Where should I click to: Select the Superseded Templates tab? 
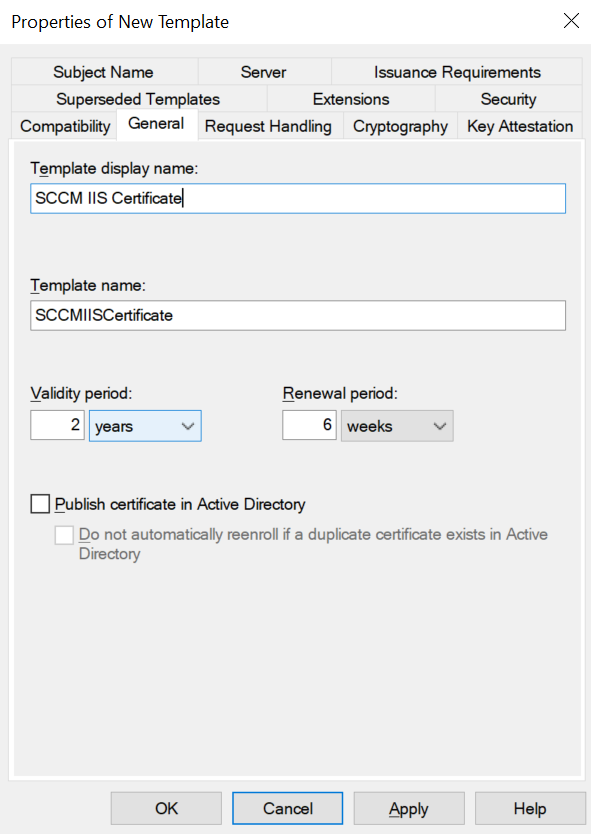pos(138,99)
